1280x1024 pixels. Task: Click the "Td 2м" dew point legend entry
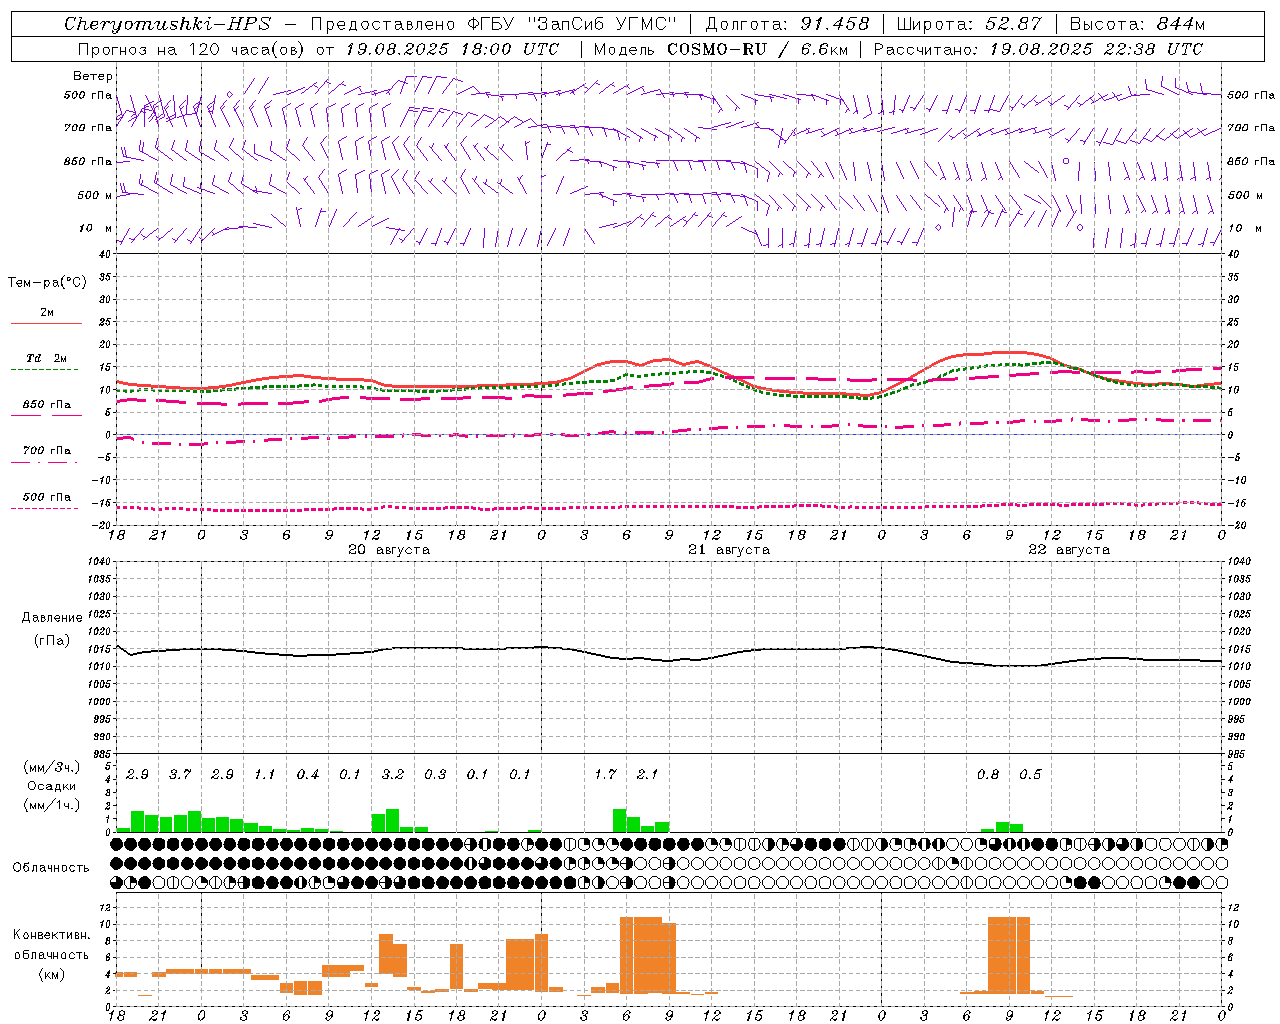47,358
